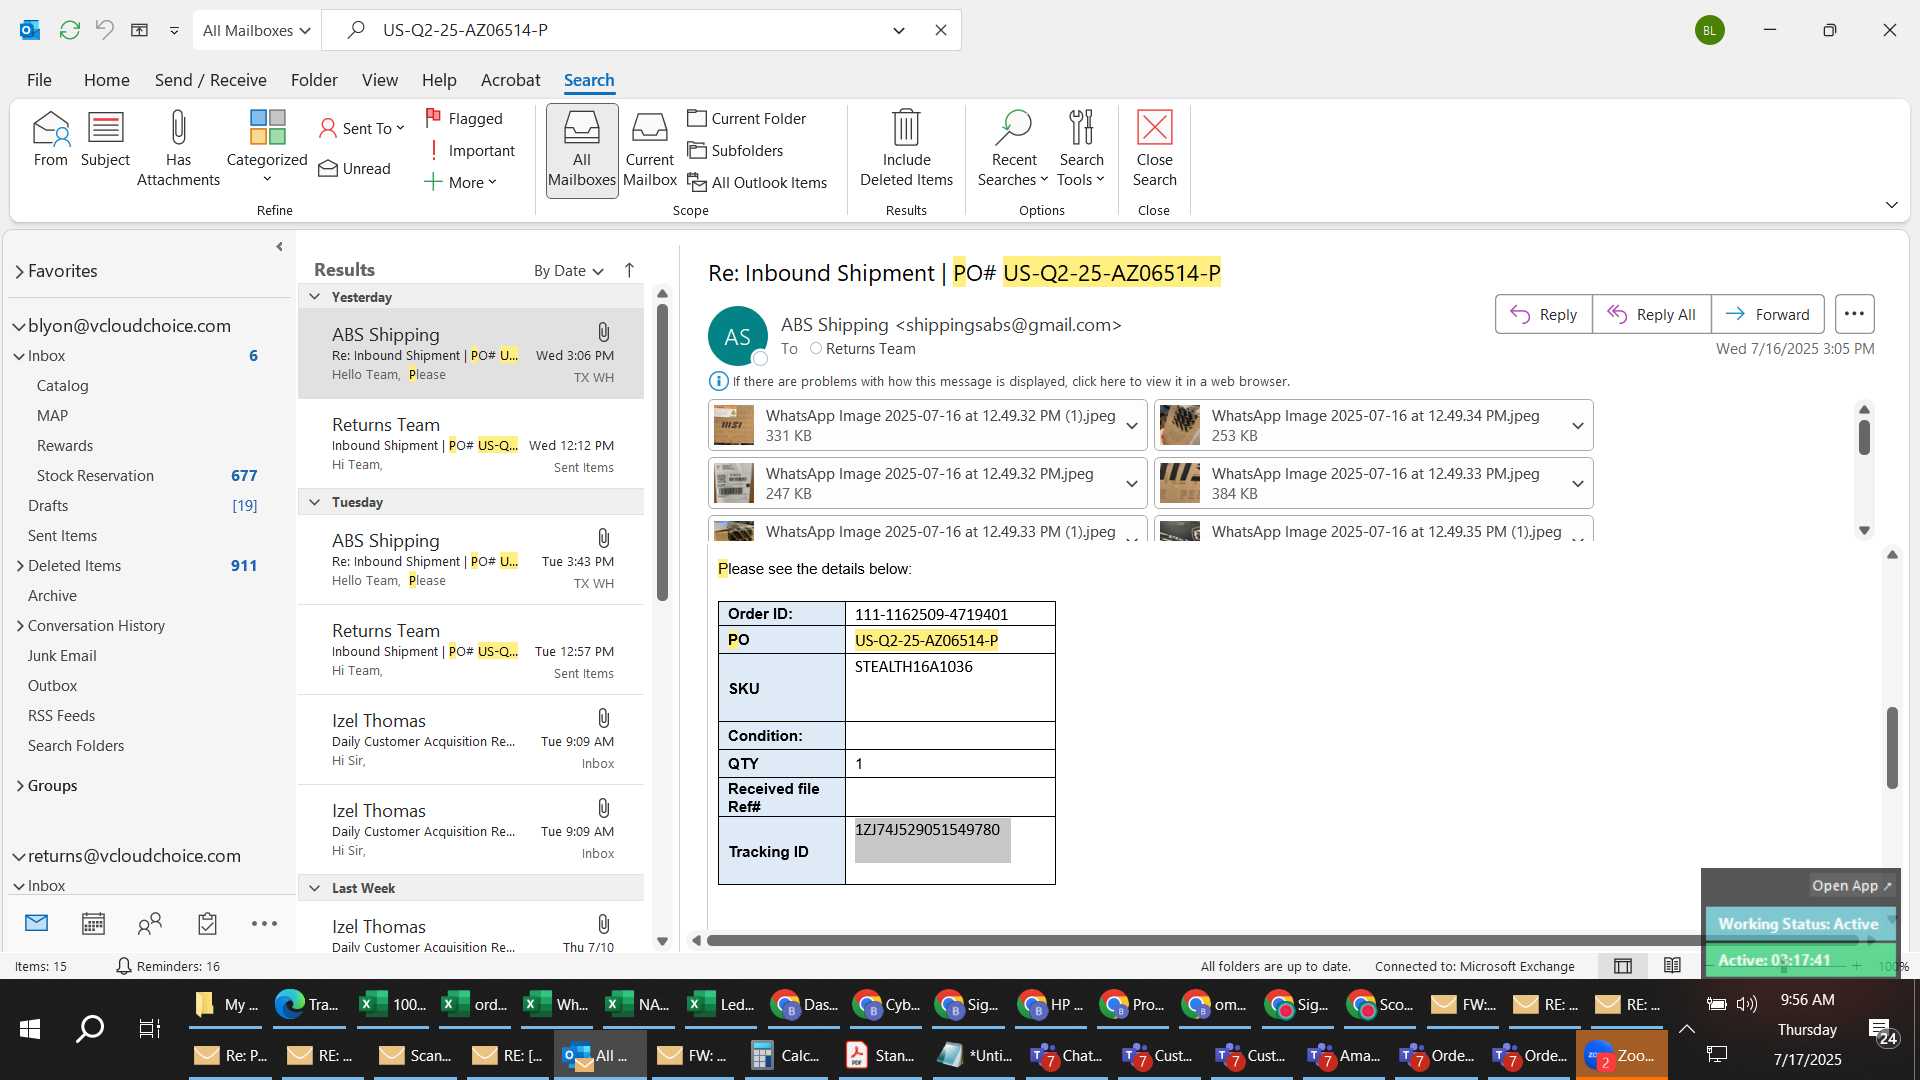
Task: Open Windows Start menu
Action: [30, 1029]
